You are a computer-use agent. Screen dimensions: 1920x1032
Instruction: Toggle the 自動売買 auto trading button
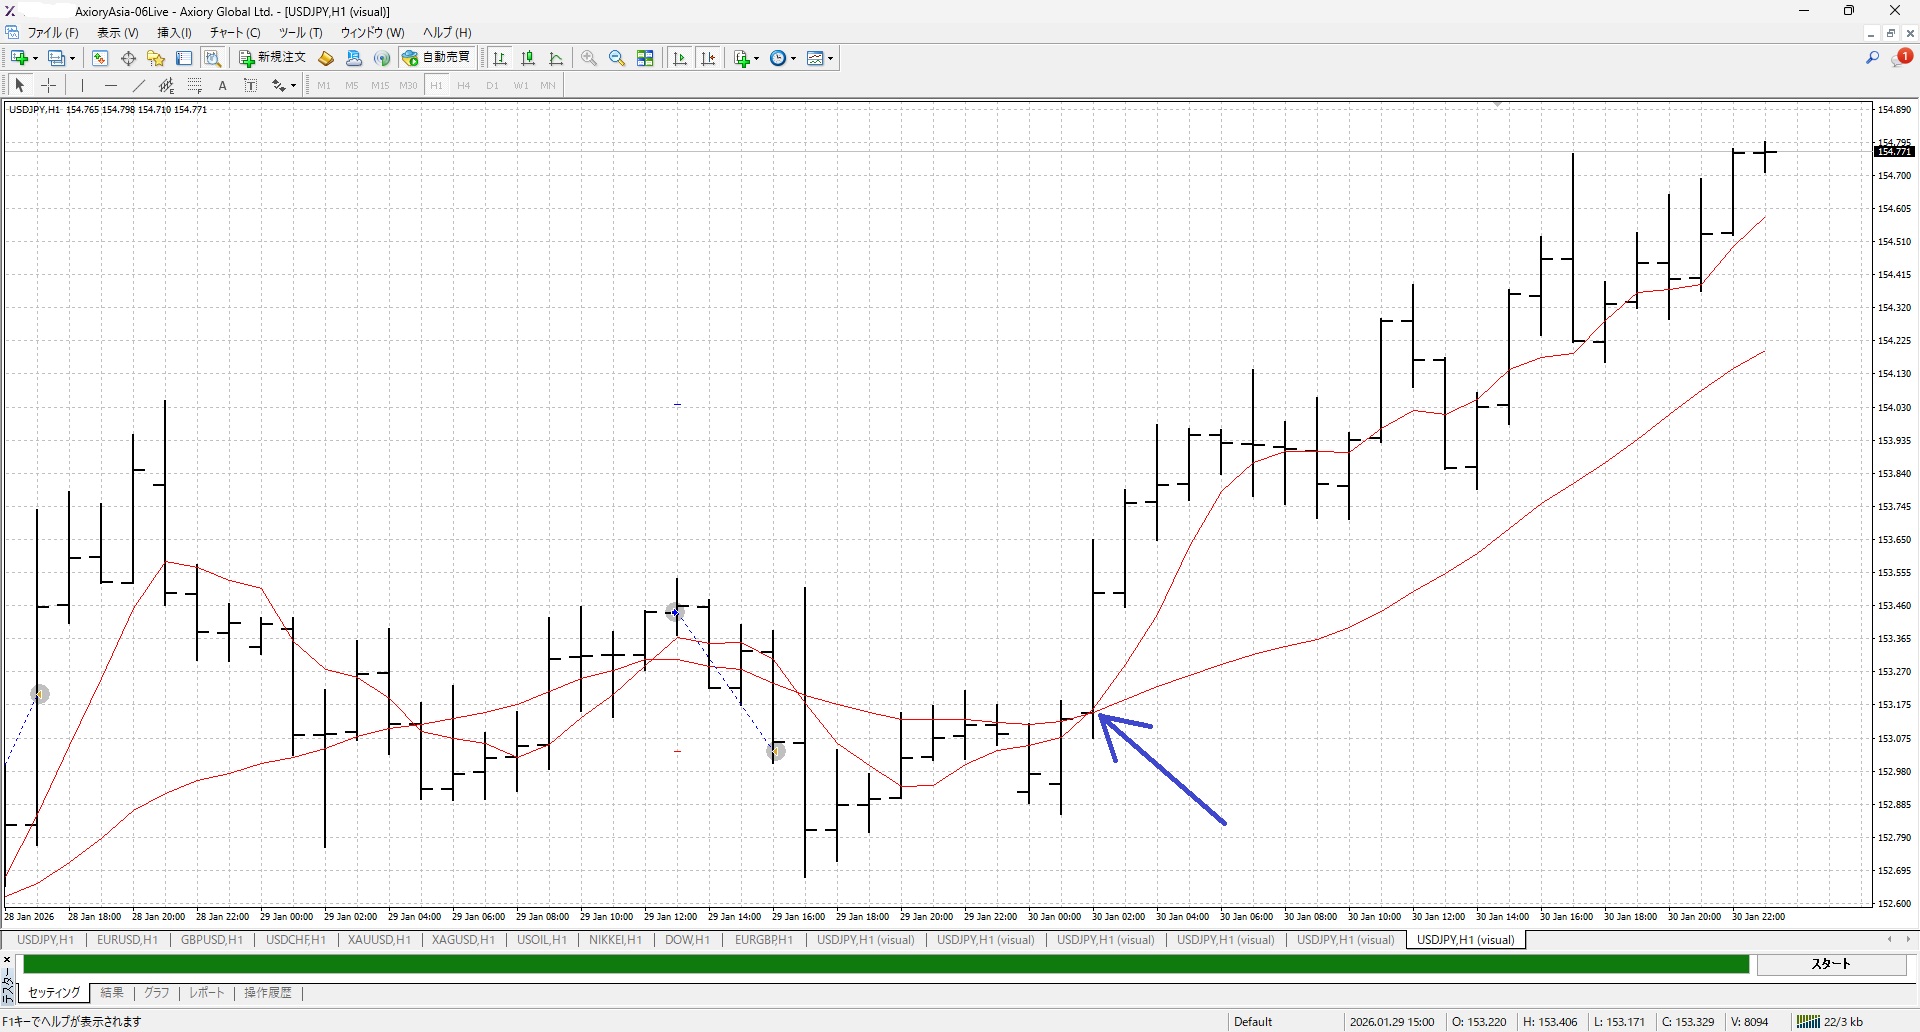point(437,58)
